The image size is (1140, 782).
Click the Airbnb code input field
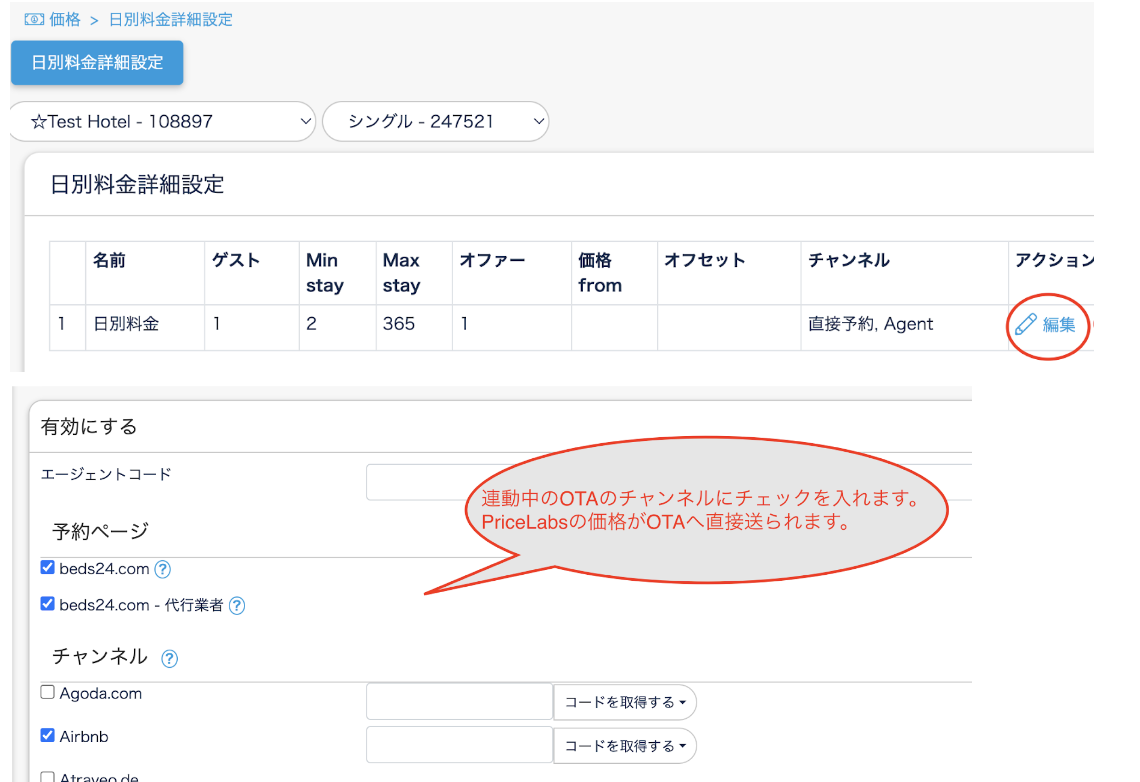[459, 745]
